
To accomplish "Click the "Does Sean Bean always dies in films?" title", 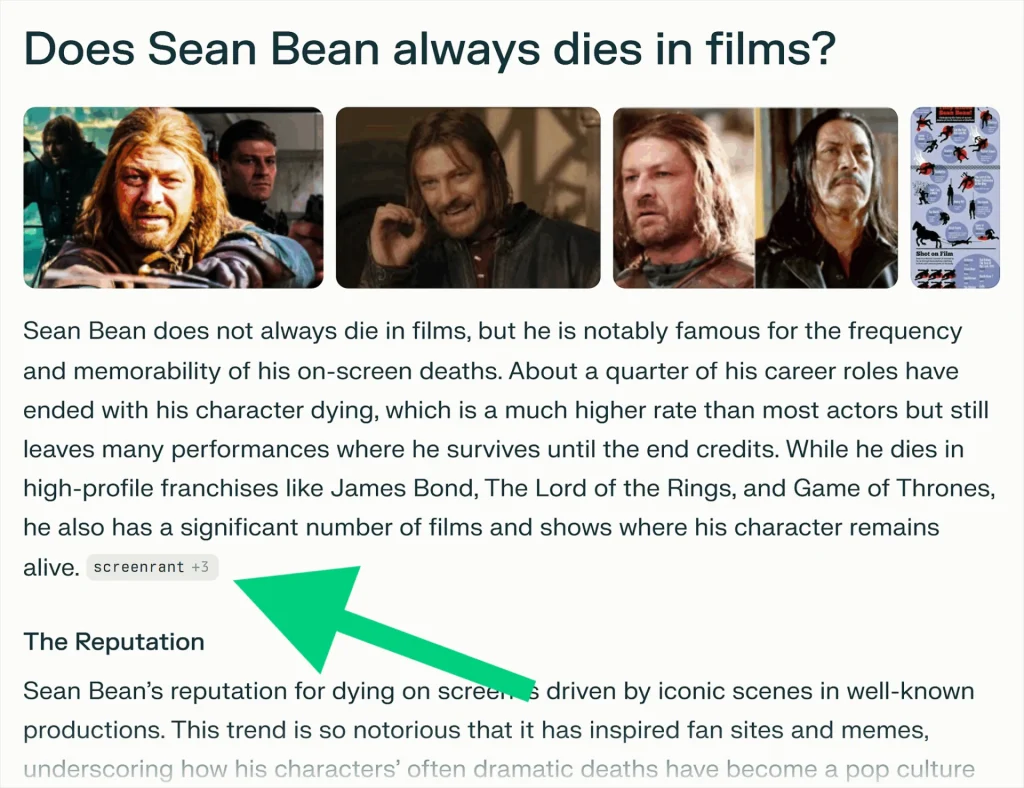I will point(428,48).
